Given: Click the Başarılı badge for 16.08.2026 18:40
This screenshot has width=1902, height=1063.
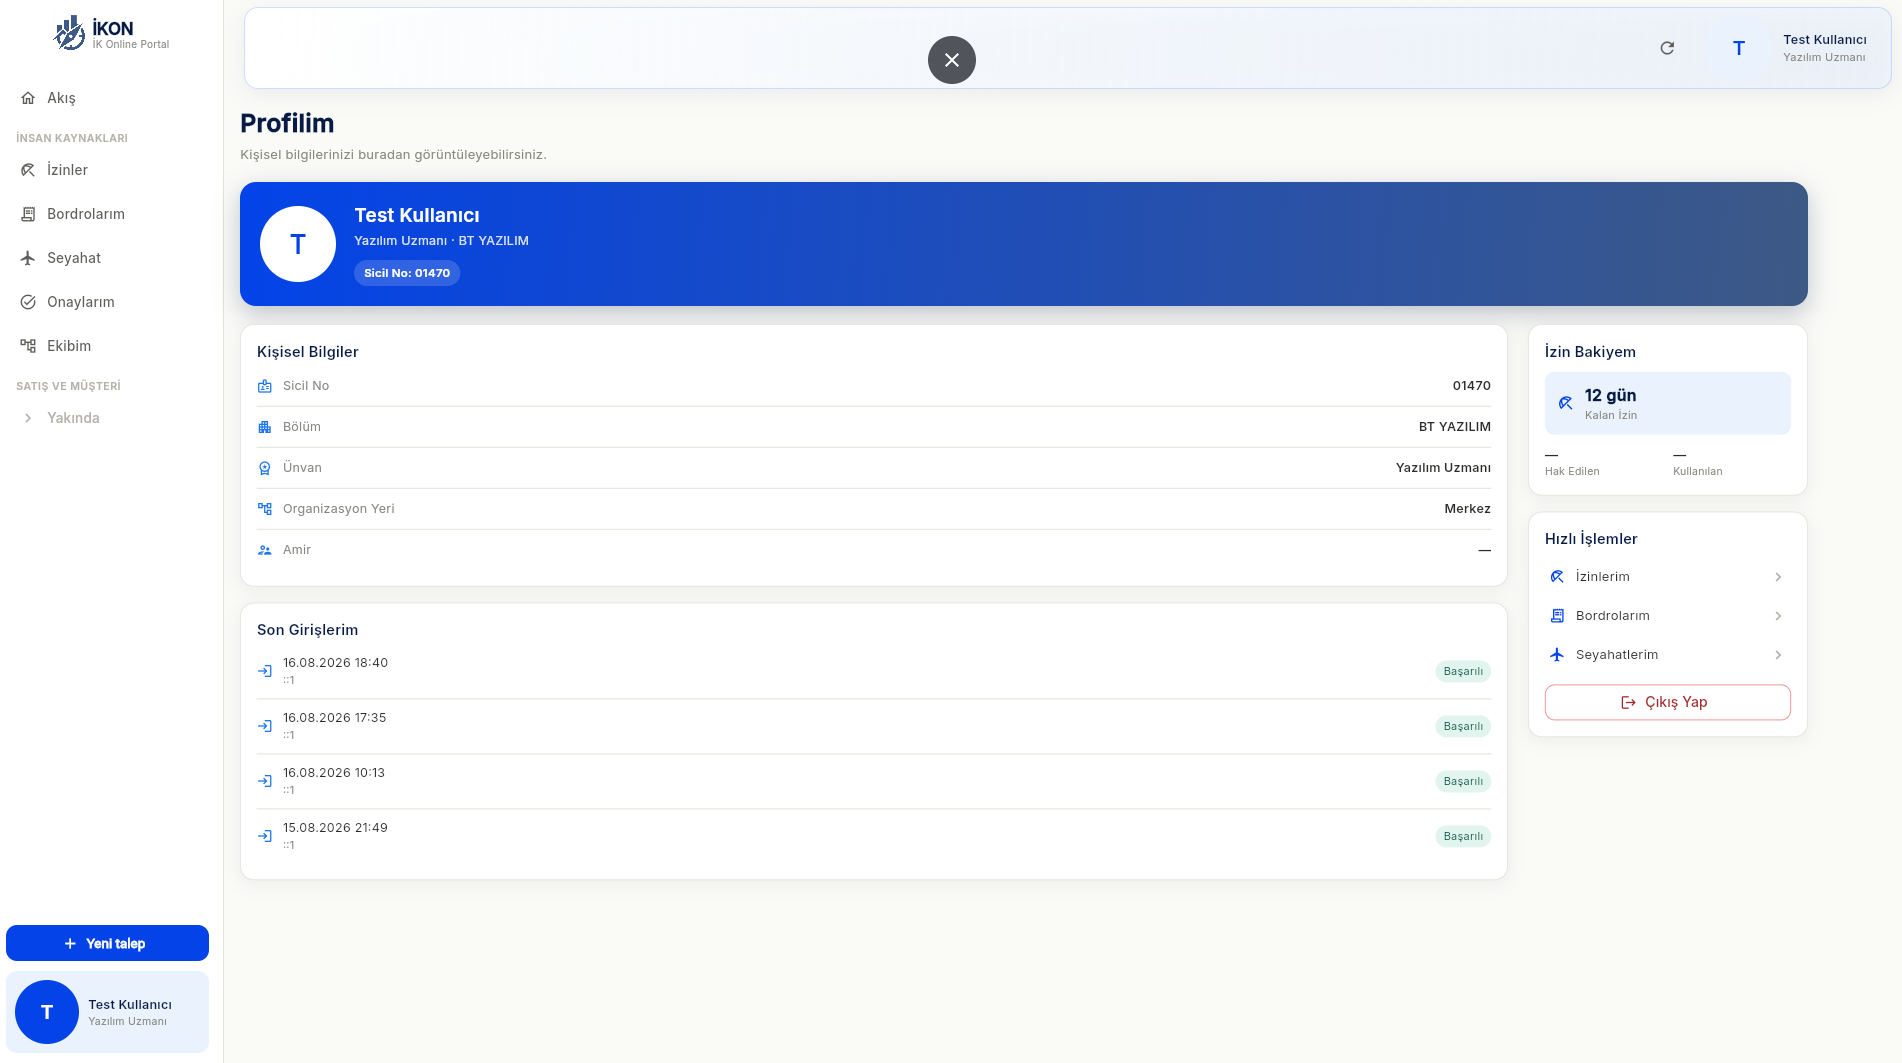Looking at the screenshot, I should 1463,671.
